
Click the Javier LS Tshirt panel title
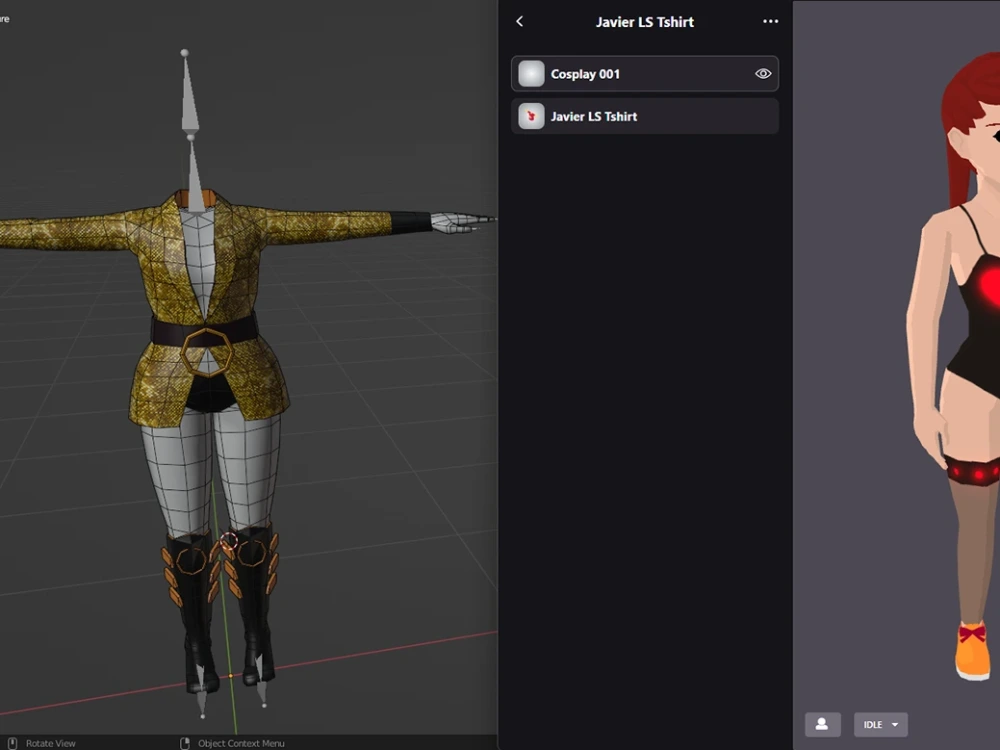[644, 22]
